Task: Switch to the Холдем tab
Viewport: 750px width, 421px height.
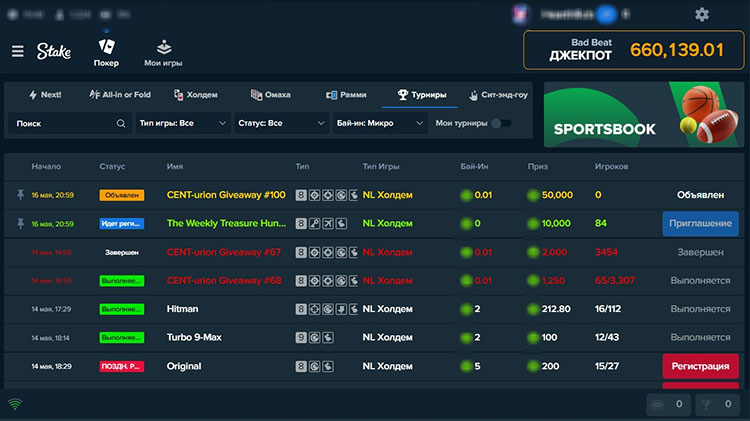Action: [196, 95]
